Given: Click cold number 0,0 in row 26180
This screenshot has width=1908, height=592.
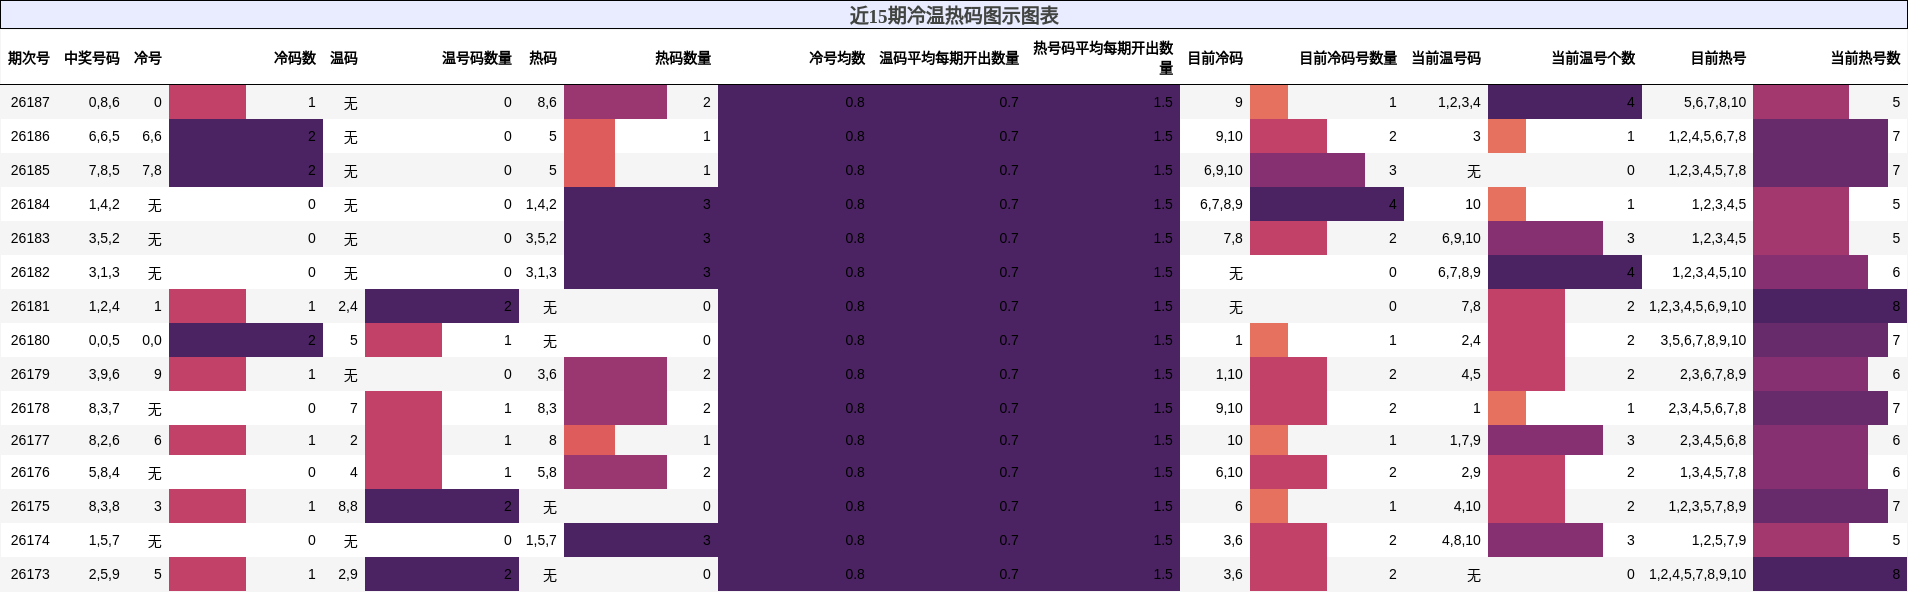Looking at the screenshot, I should point(152,340).
